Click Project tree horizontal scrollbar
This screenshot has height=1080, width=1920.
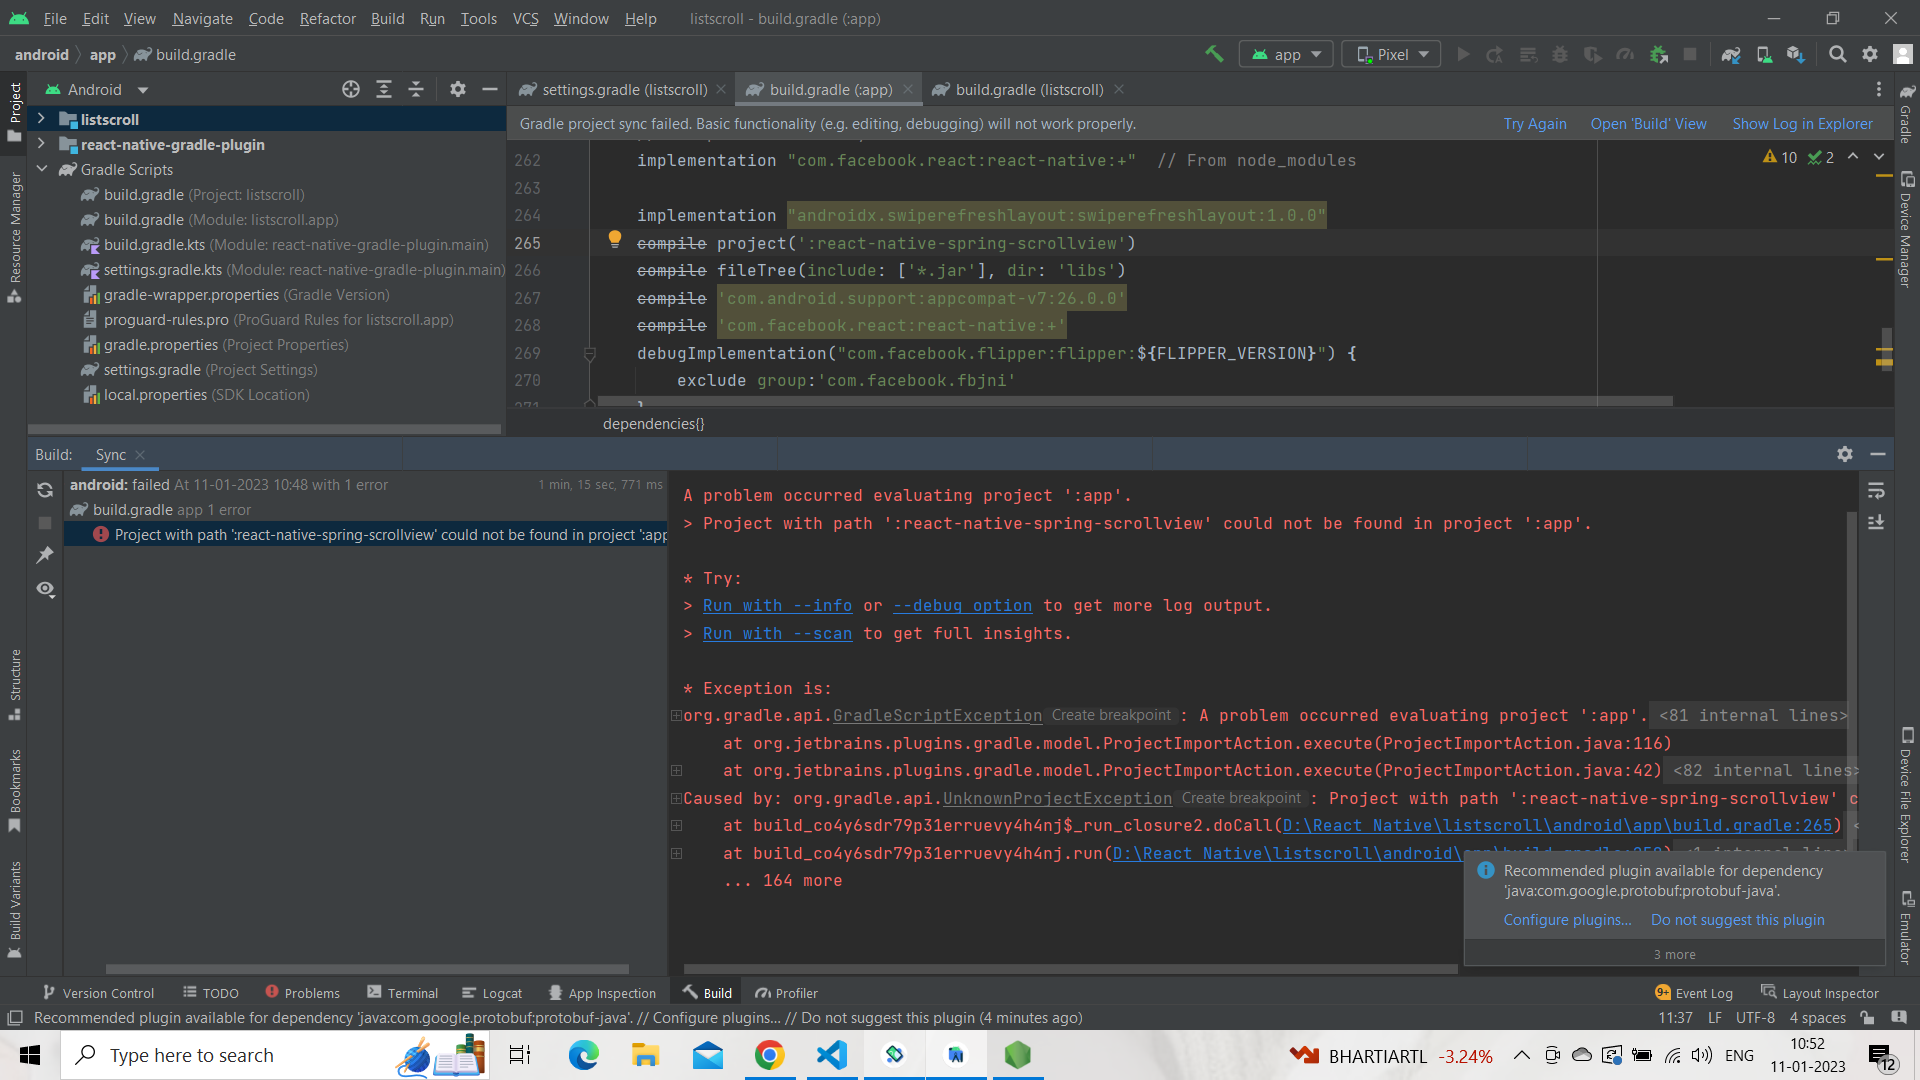(266, 429)
